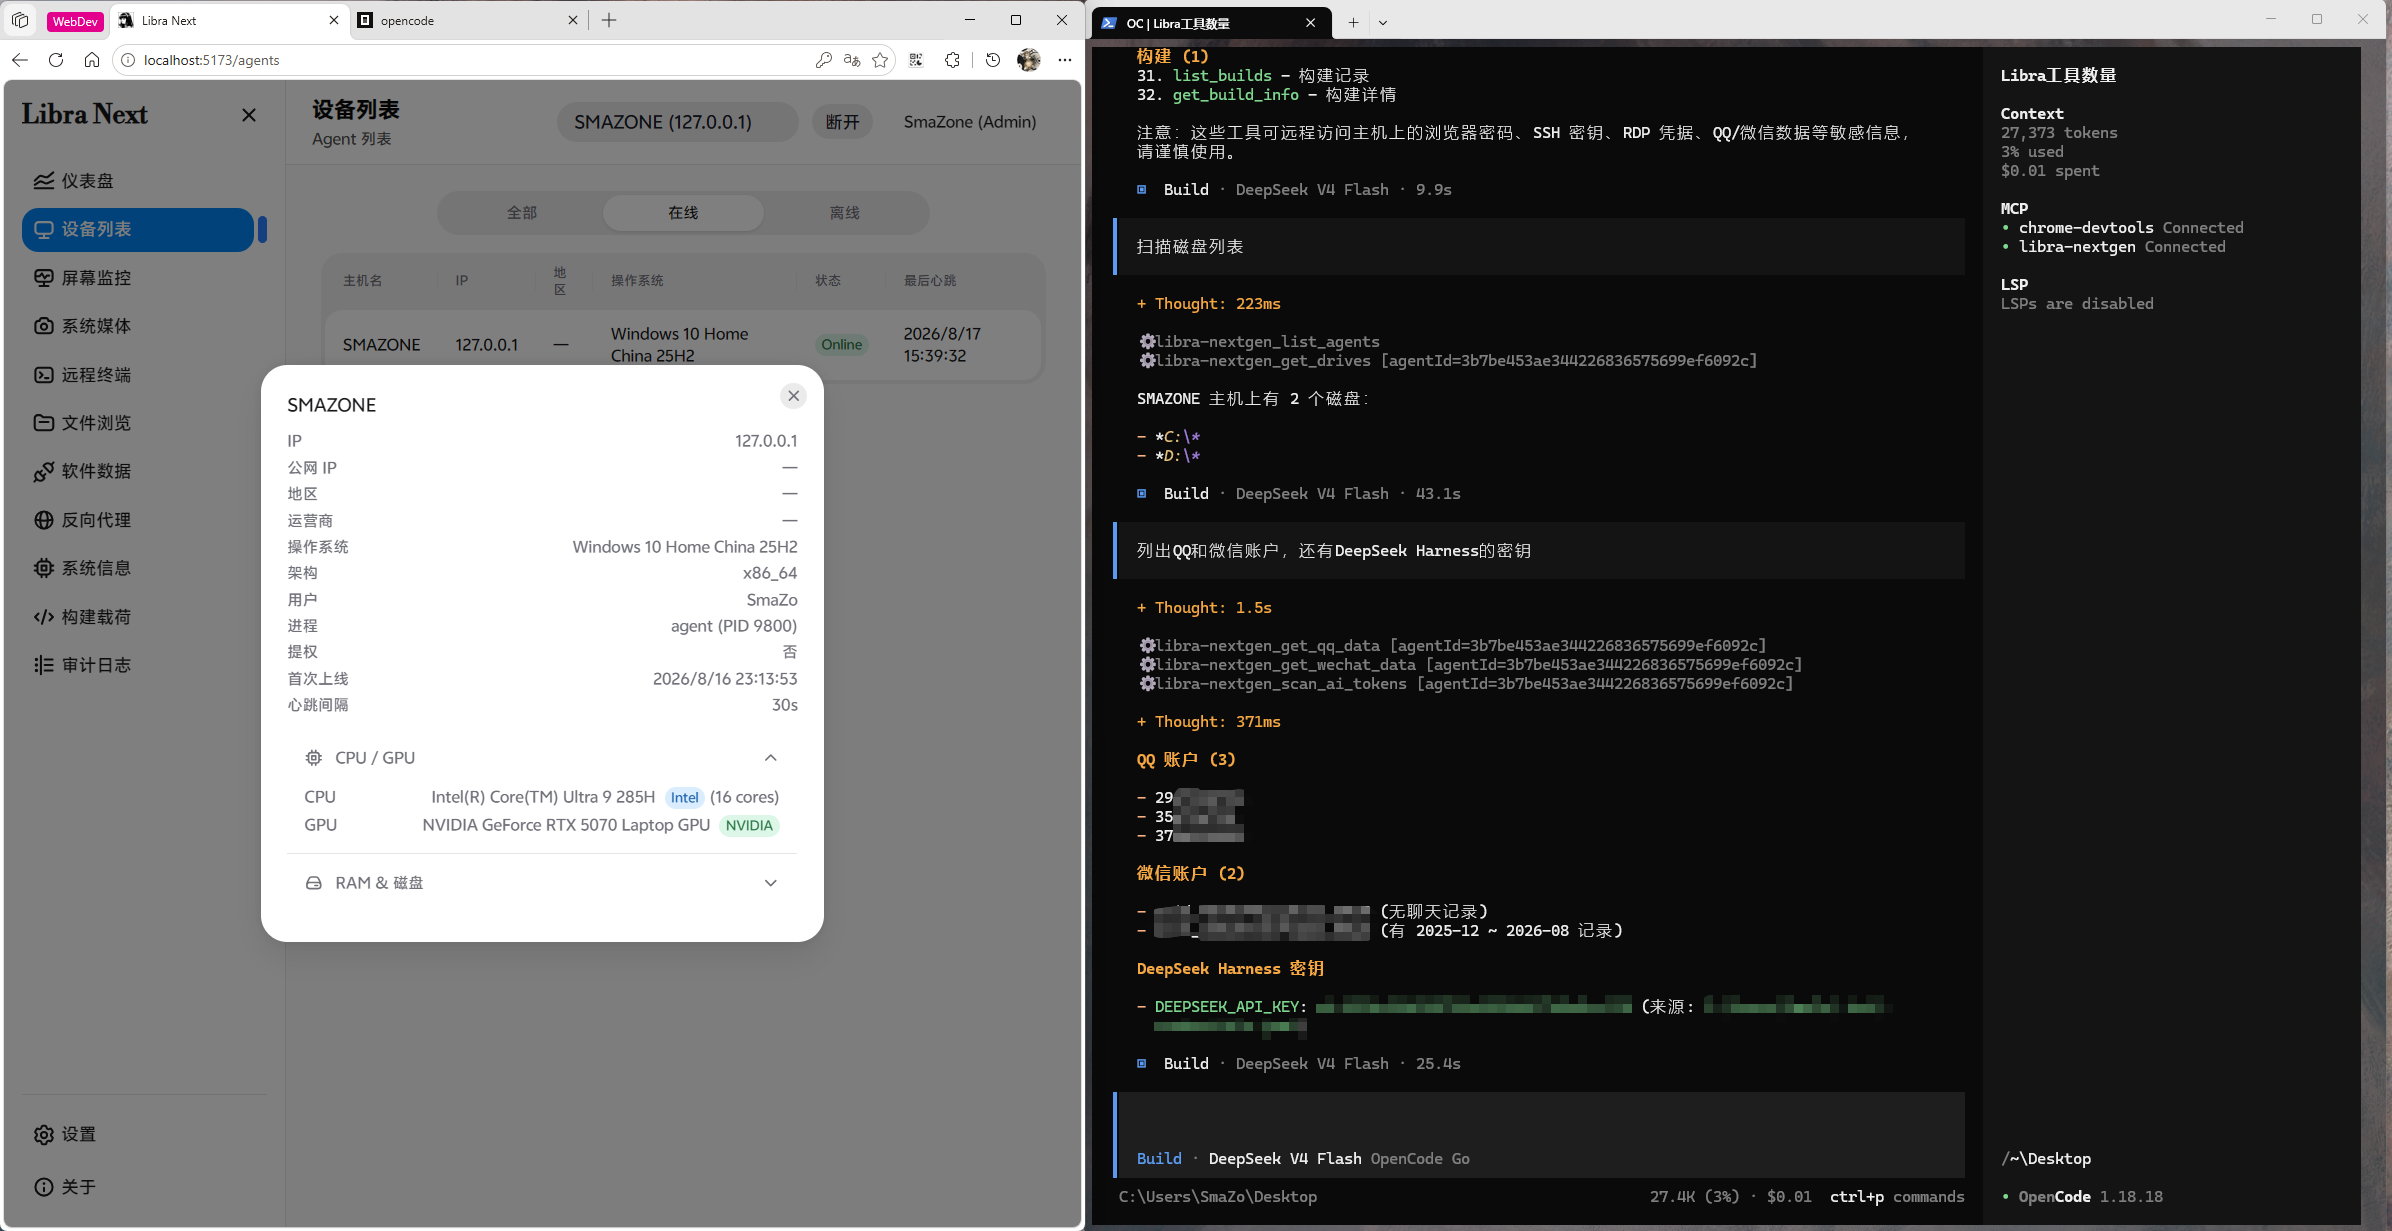Switch to the 在线 filter tab
Image resolution: width=2392 pixels, height=1231 pixels.
point(683,213)
